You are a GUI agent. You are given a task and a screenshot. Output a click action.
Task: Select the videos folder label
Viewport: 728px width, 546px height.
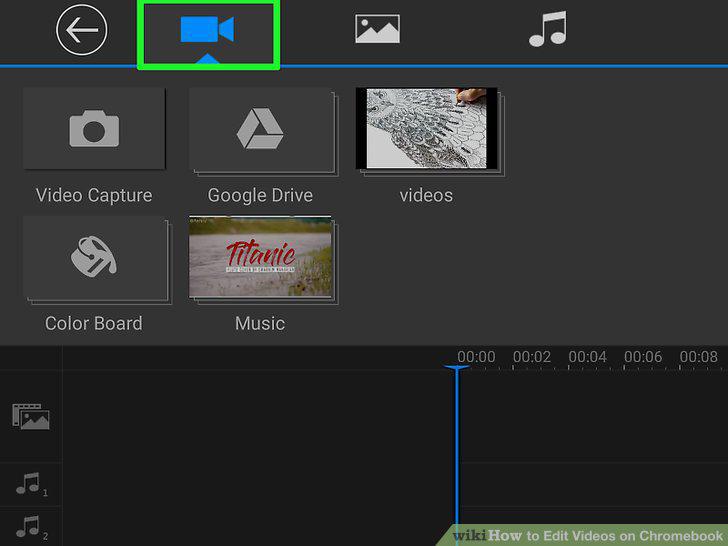[426, 195]
